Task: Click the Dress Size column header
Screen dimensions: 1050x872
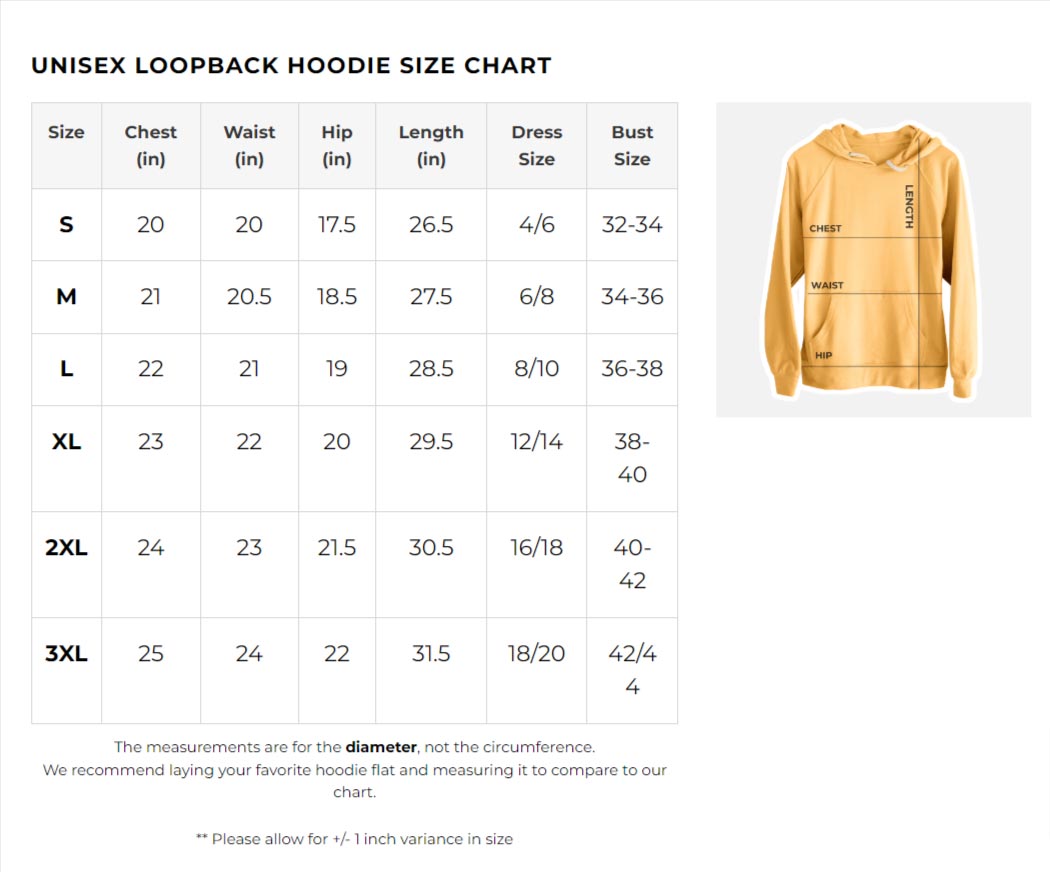Action: (536, 145)
